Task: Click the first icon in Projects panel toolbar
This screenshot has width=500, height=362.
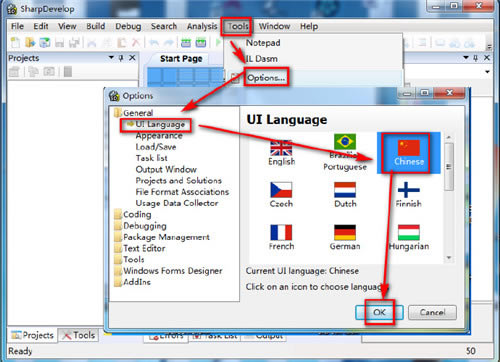Action: 14,71
